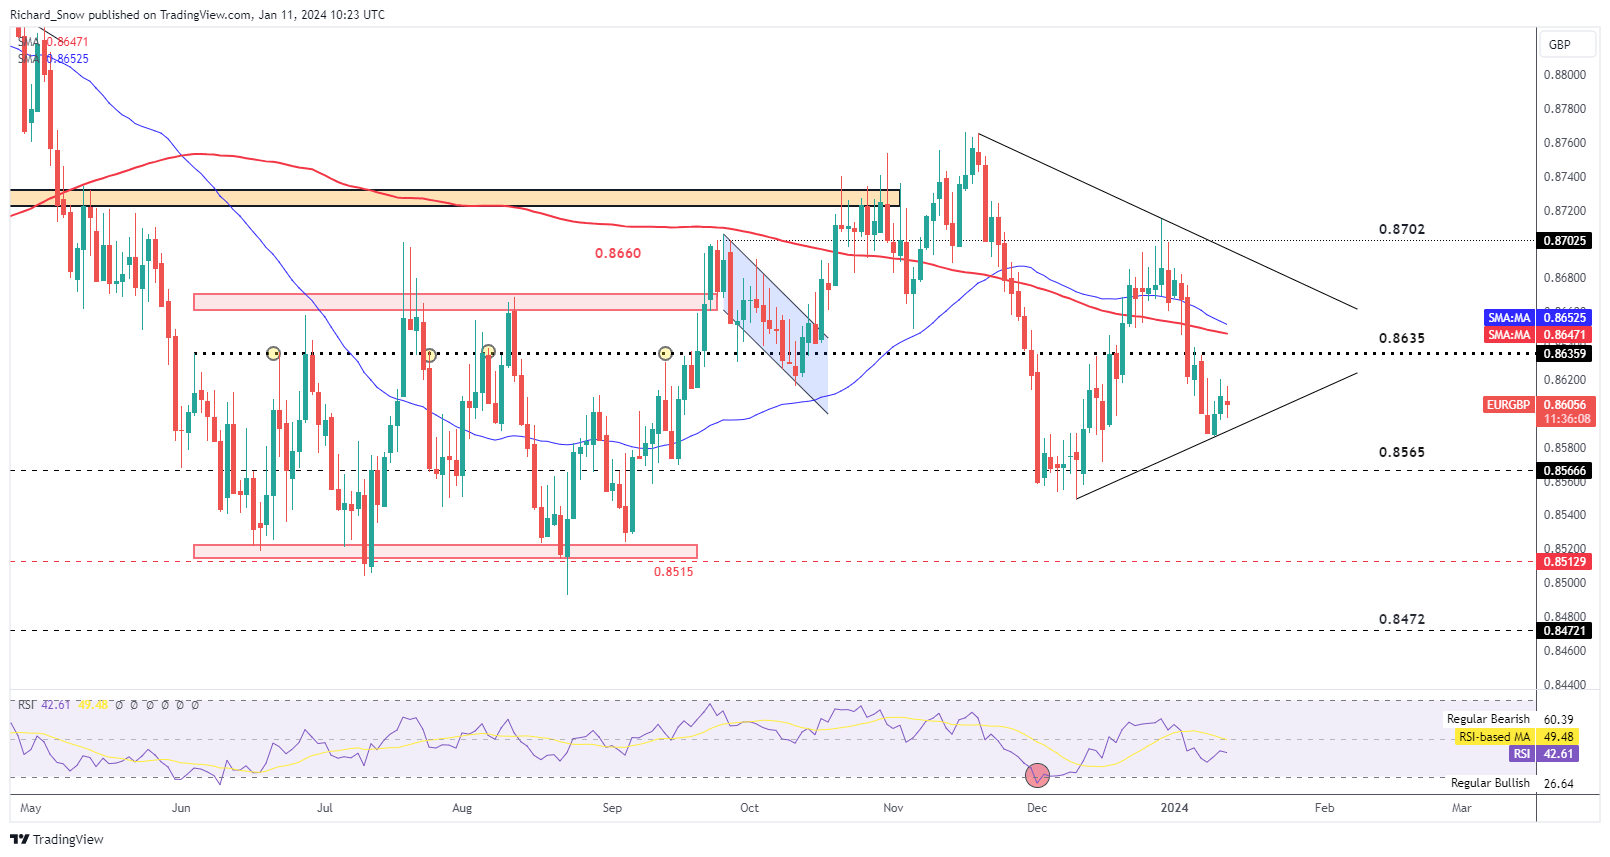Select the red 0.8660 text label
1610x857 pixels.
point(618,253)
